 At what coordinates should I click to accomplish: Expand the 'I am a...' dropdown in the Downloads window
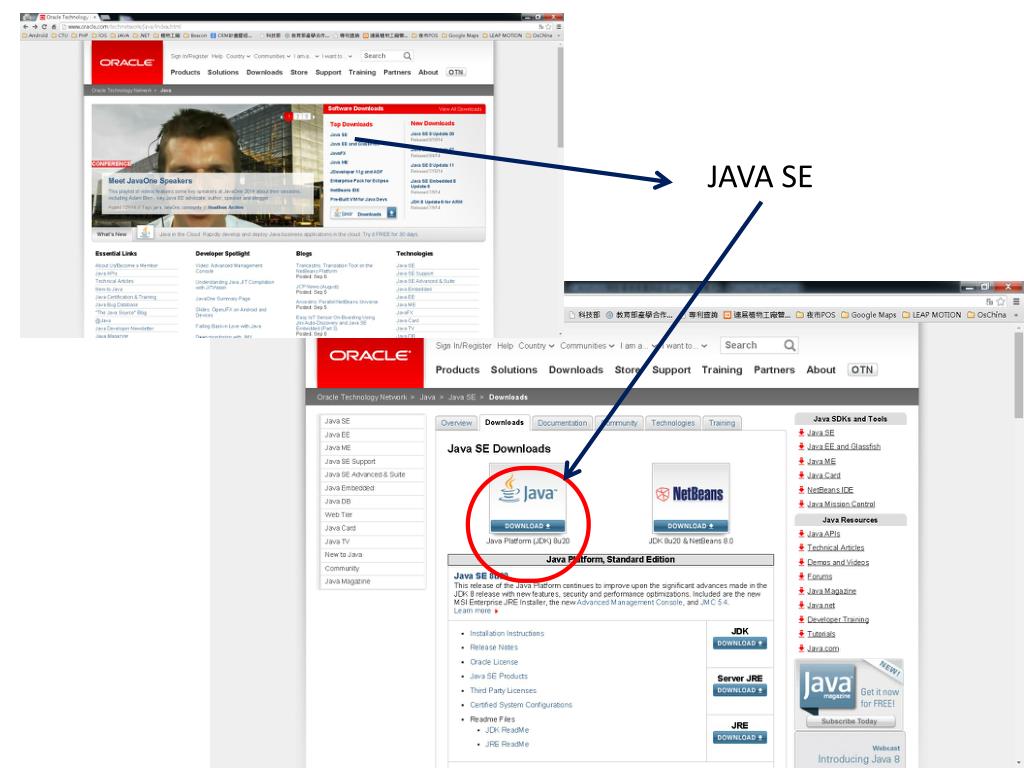click(x=639, y=345)
